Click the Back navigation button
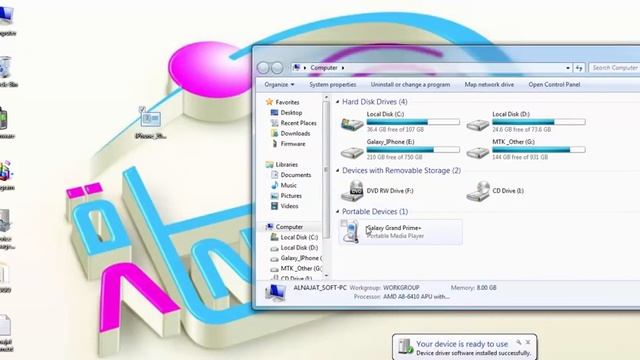The height and width of the screenshot is (360, 640). click(x=263, y=68)
